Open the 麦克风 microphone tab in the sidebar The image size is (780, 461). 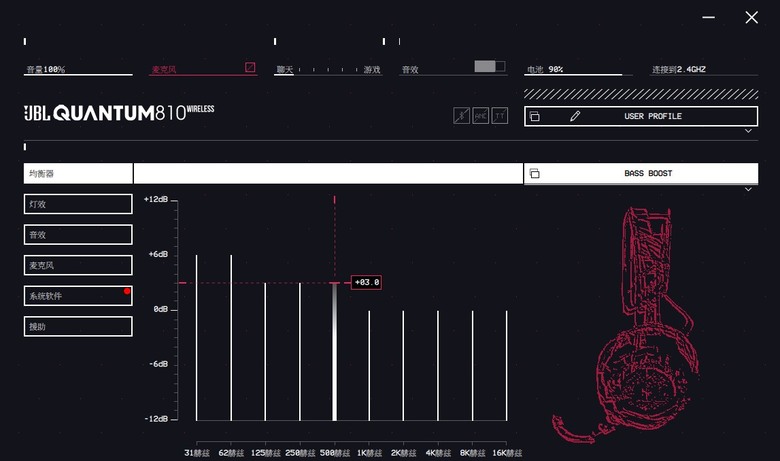(78, 265)
